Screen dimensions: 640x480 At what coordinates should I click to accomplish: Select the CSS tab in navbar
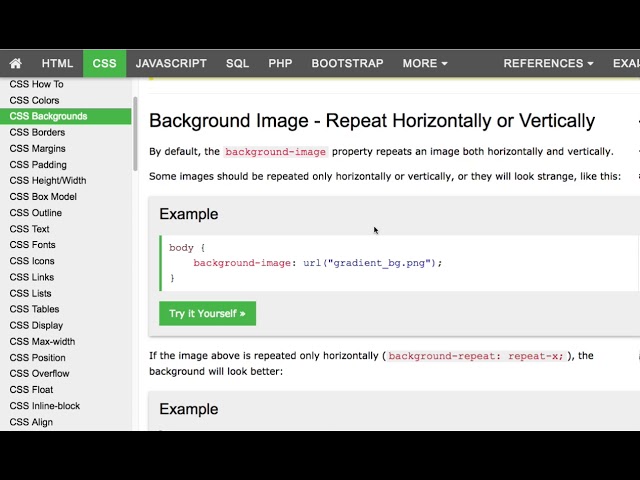[x=104, y=63]
